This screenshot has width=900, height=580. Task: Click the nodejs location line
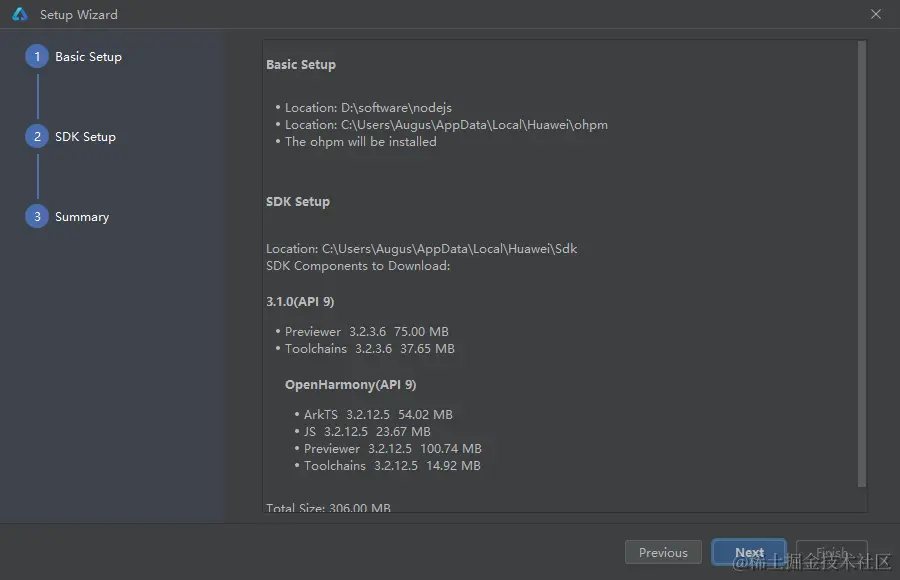coord(368,108)
